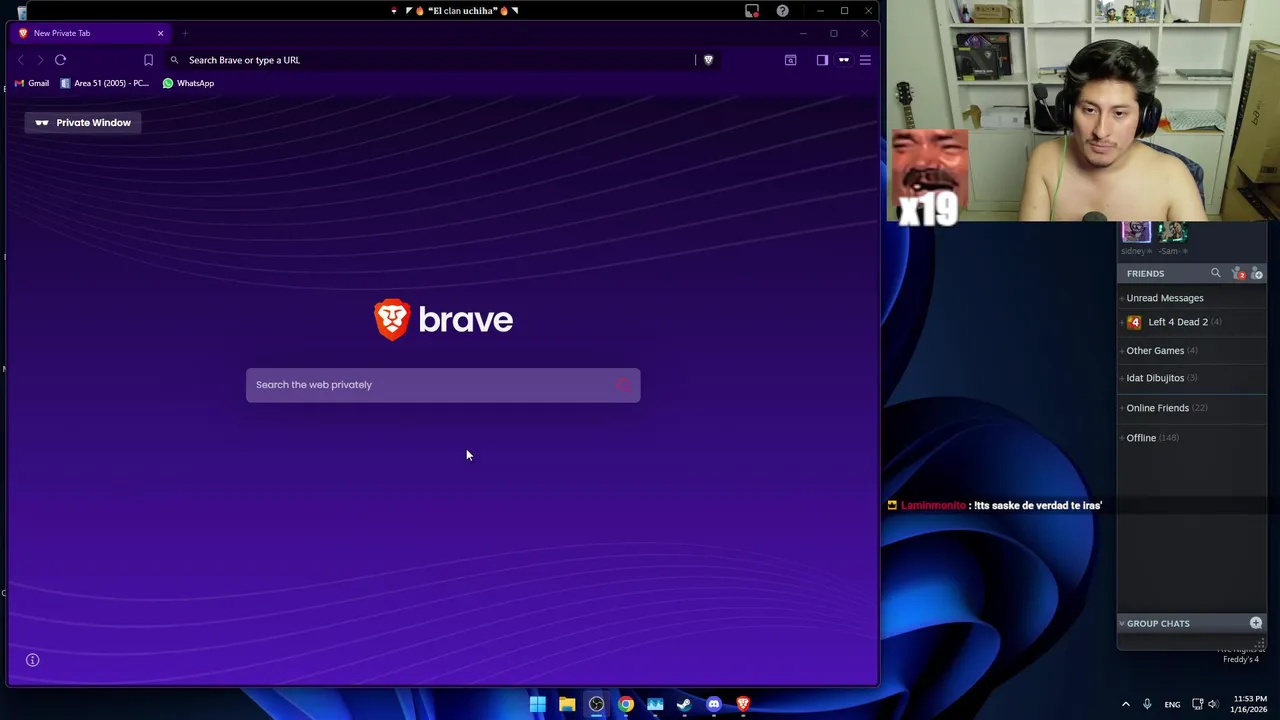Open the Area 51 (2005) bookmark

coord(105,83)
